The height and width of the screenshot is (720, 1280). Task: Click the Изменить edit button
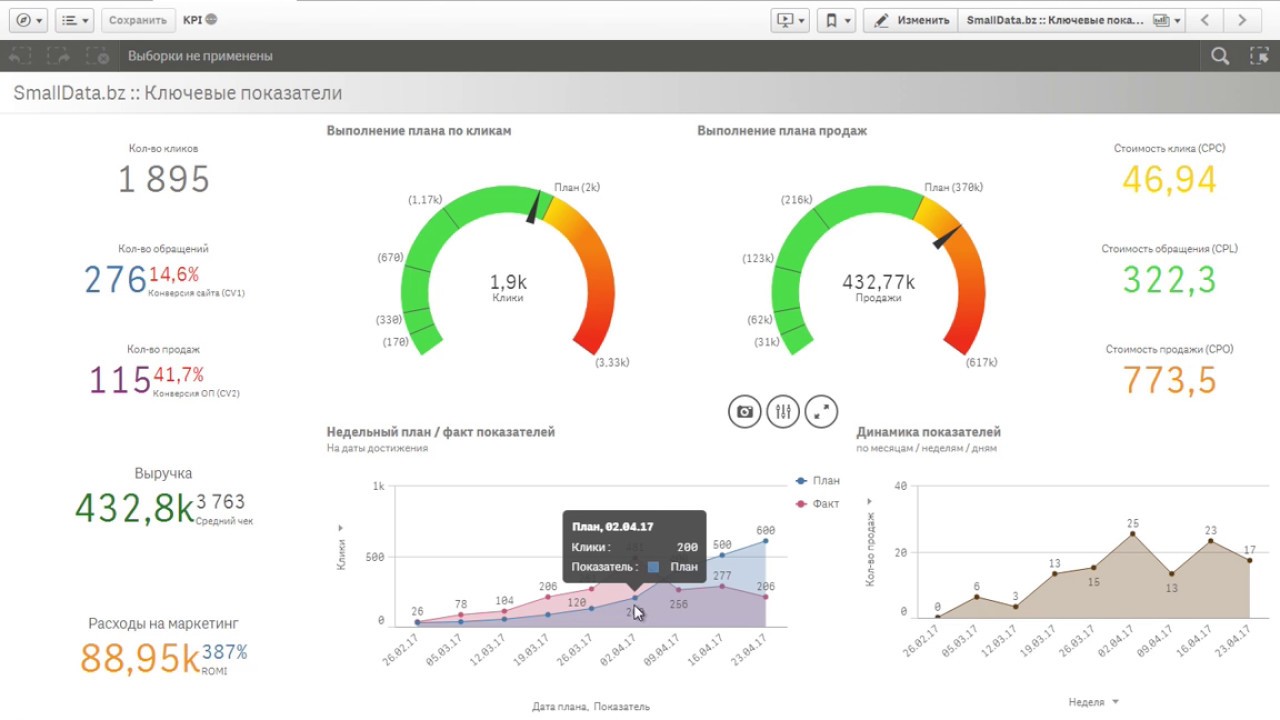tap(910, 20)
